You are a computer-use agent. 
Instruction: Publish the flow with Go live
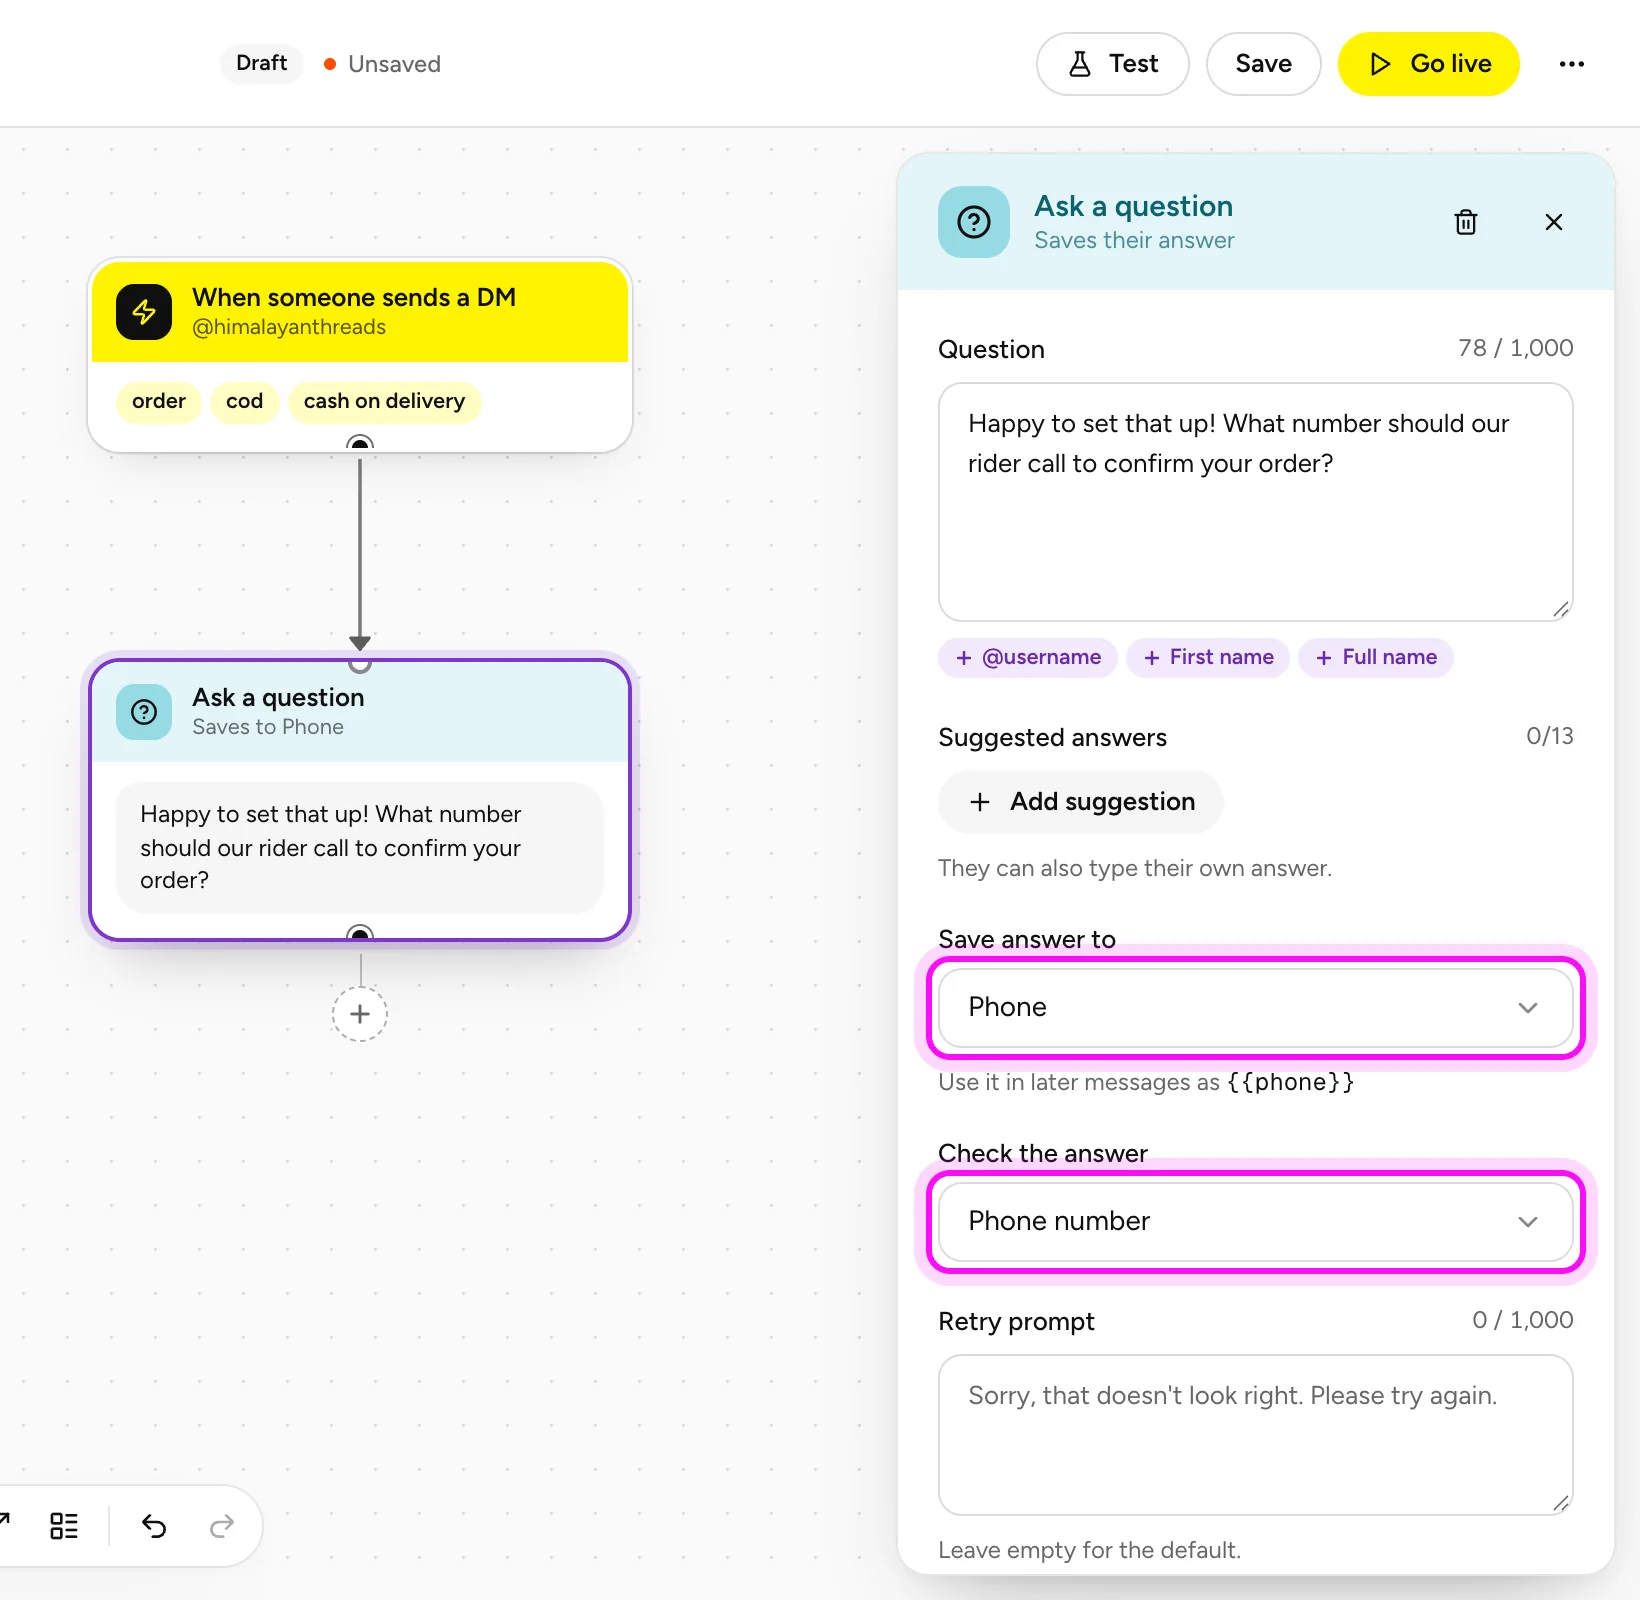1429,64
